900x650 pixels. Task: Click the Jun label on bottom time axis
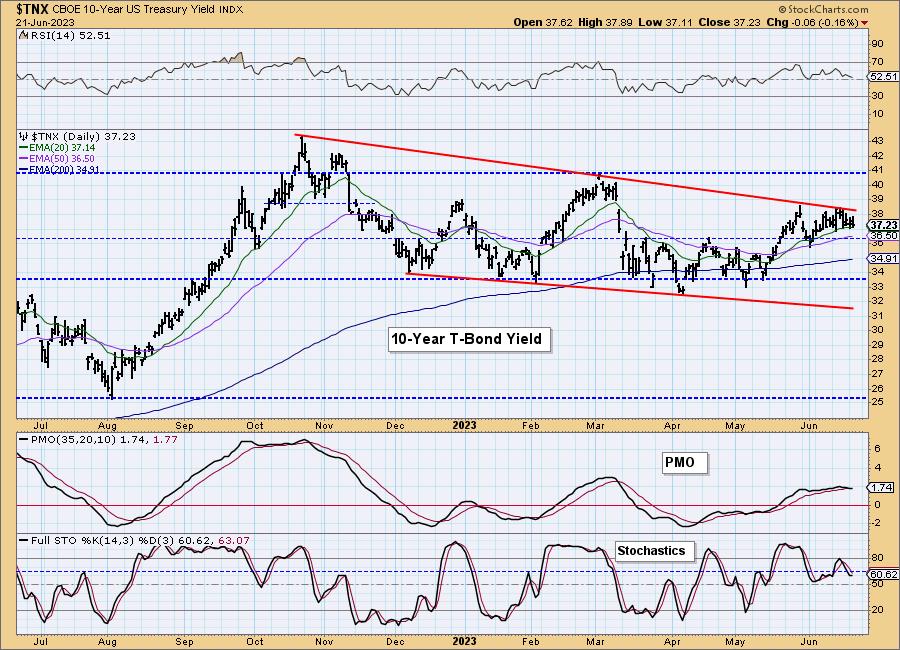(809, 641)
